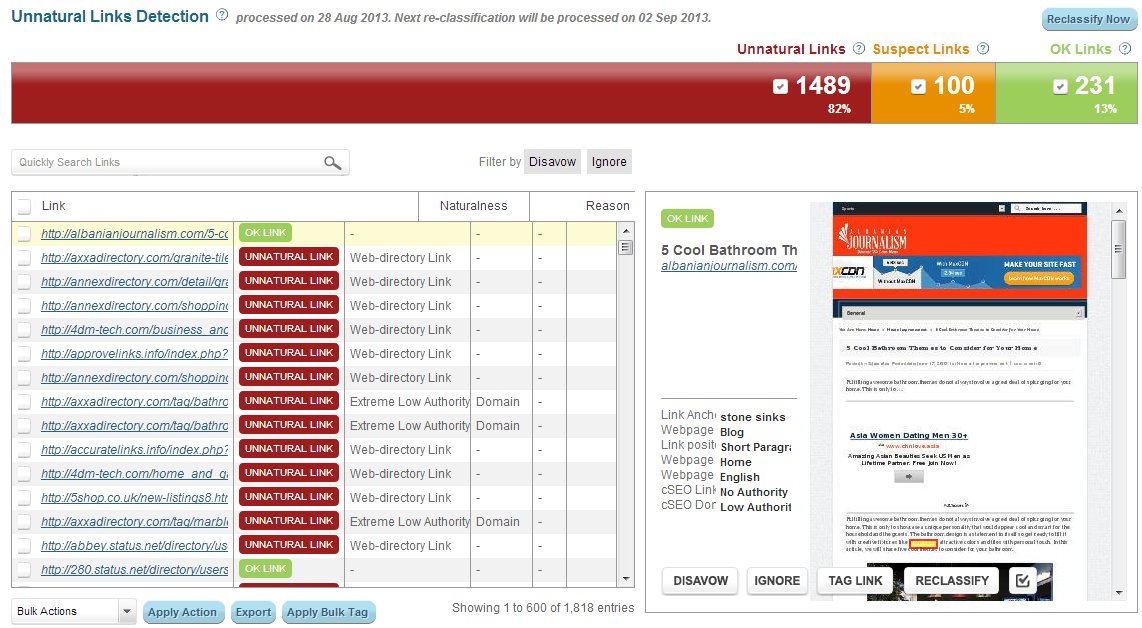1142x628 pixels.
Task: Tick the select-all checkbox in the Link header
Action: 24,206
